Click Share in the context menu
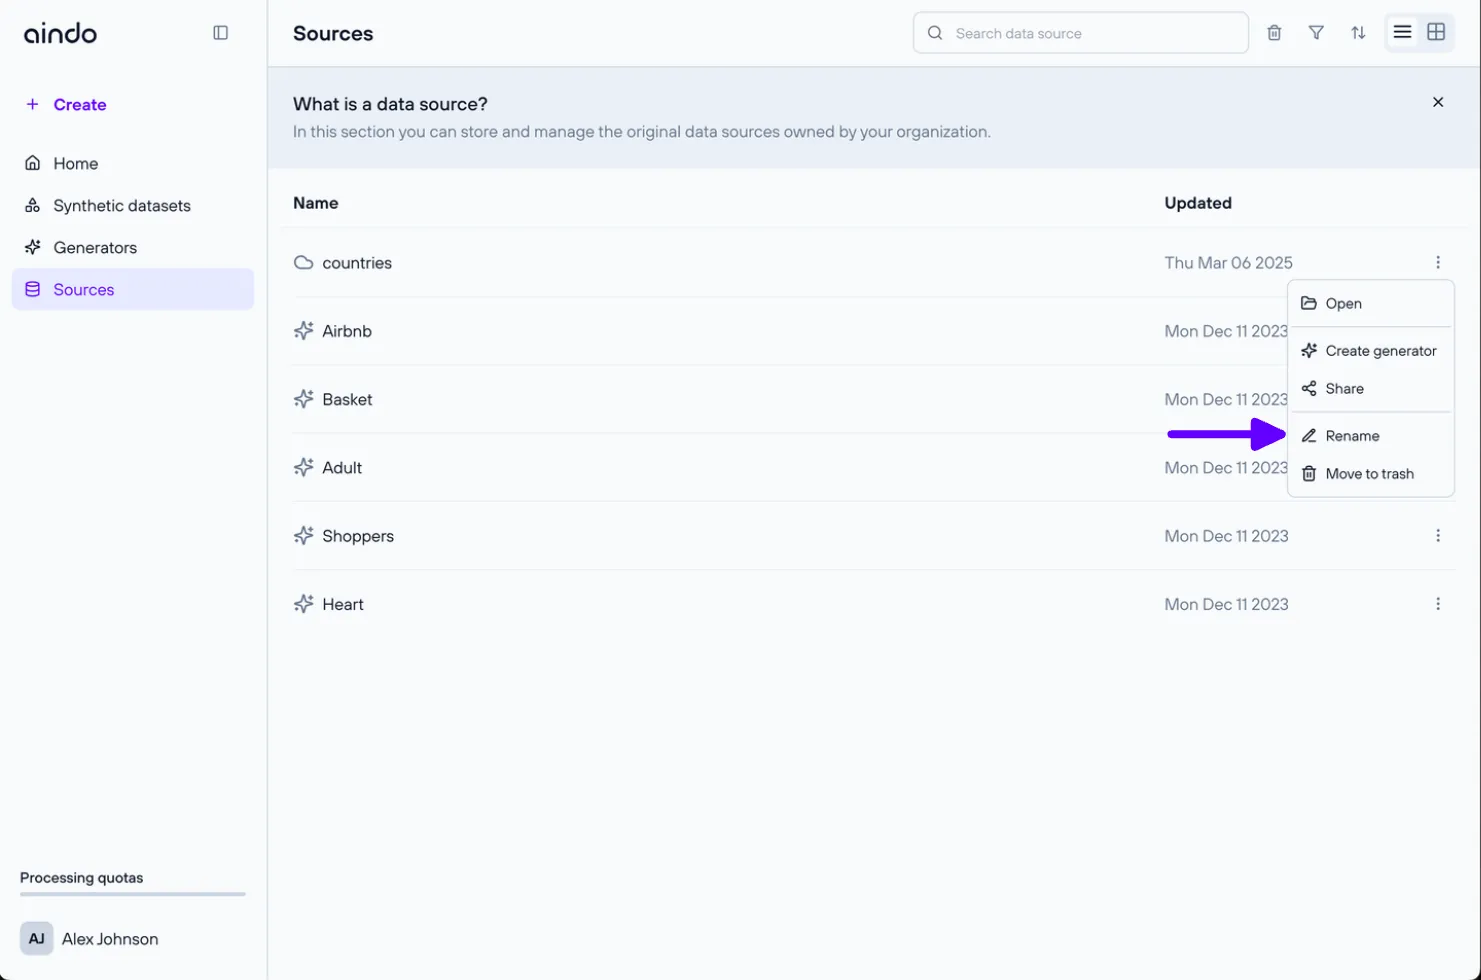The width and height of the screenshot is (1481, 980). coord(1344,389)
